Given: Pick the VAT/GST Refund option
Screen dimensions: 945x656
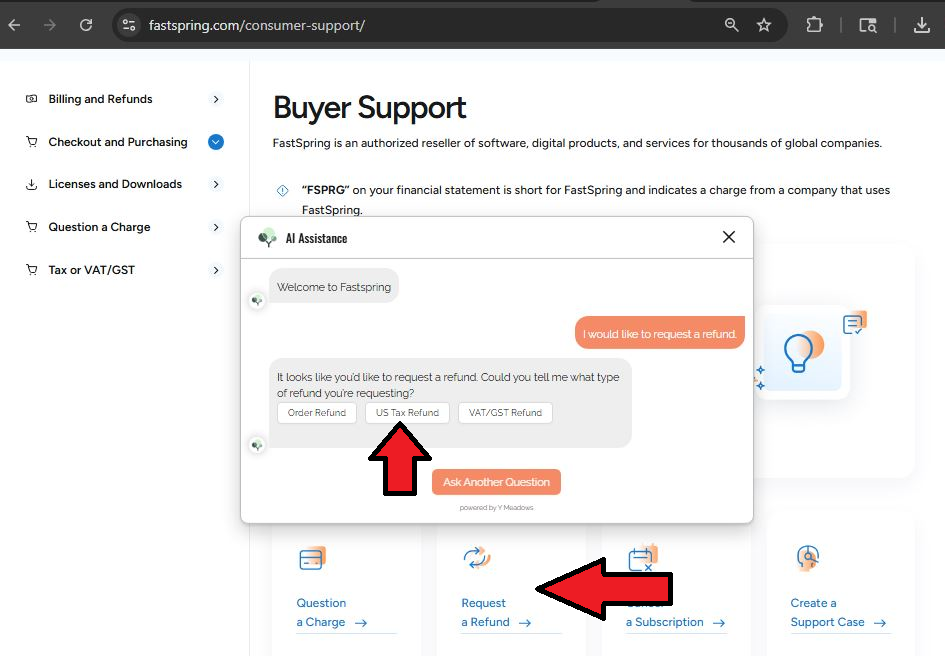Looking at the screenshot, I should 505,413.
